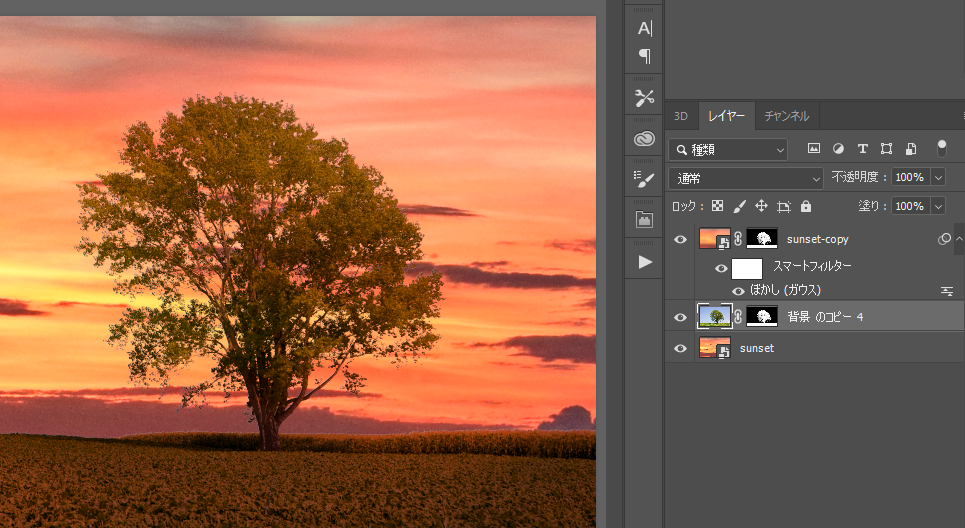Switch to the 3D panel tab
This screenshot has width=965, height=528.
(x=681, y=116)
